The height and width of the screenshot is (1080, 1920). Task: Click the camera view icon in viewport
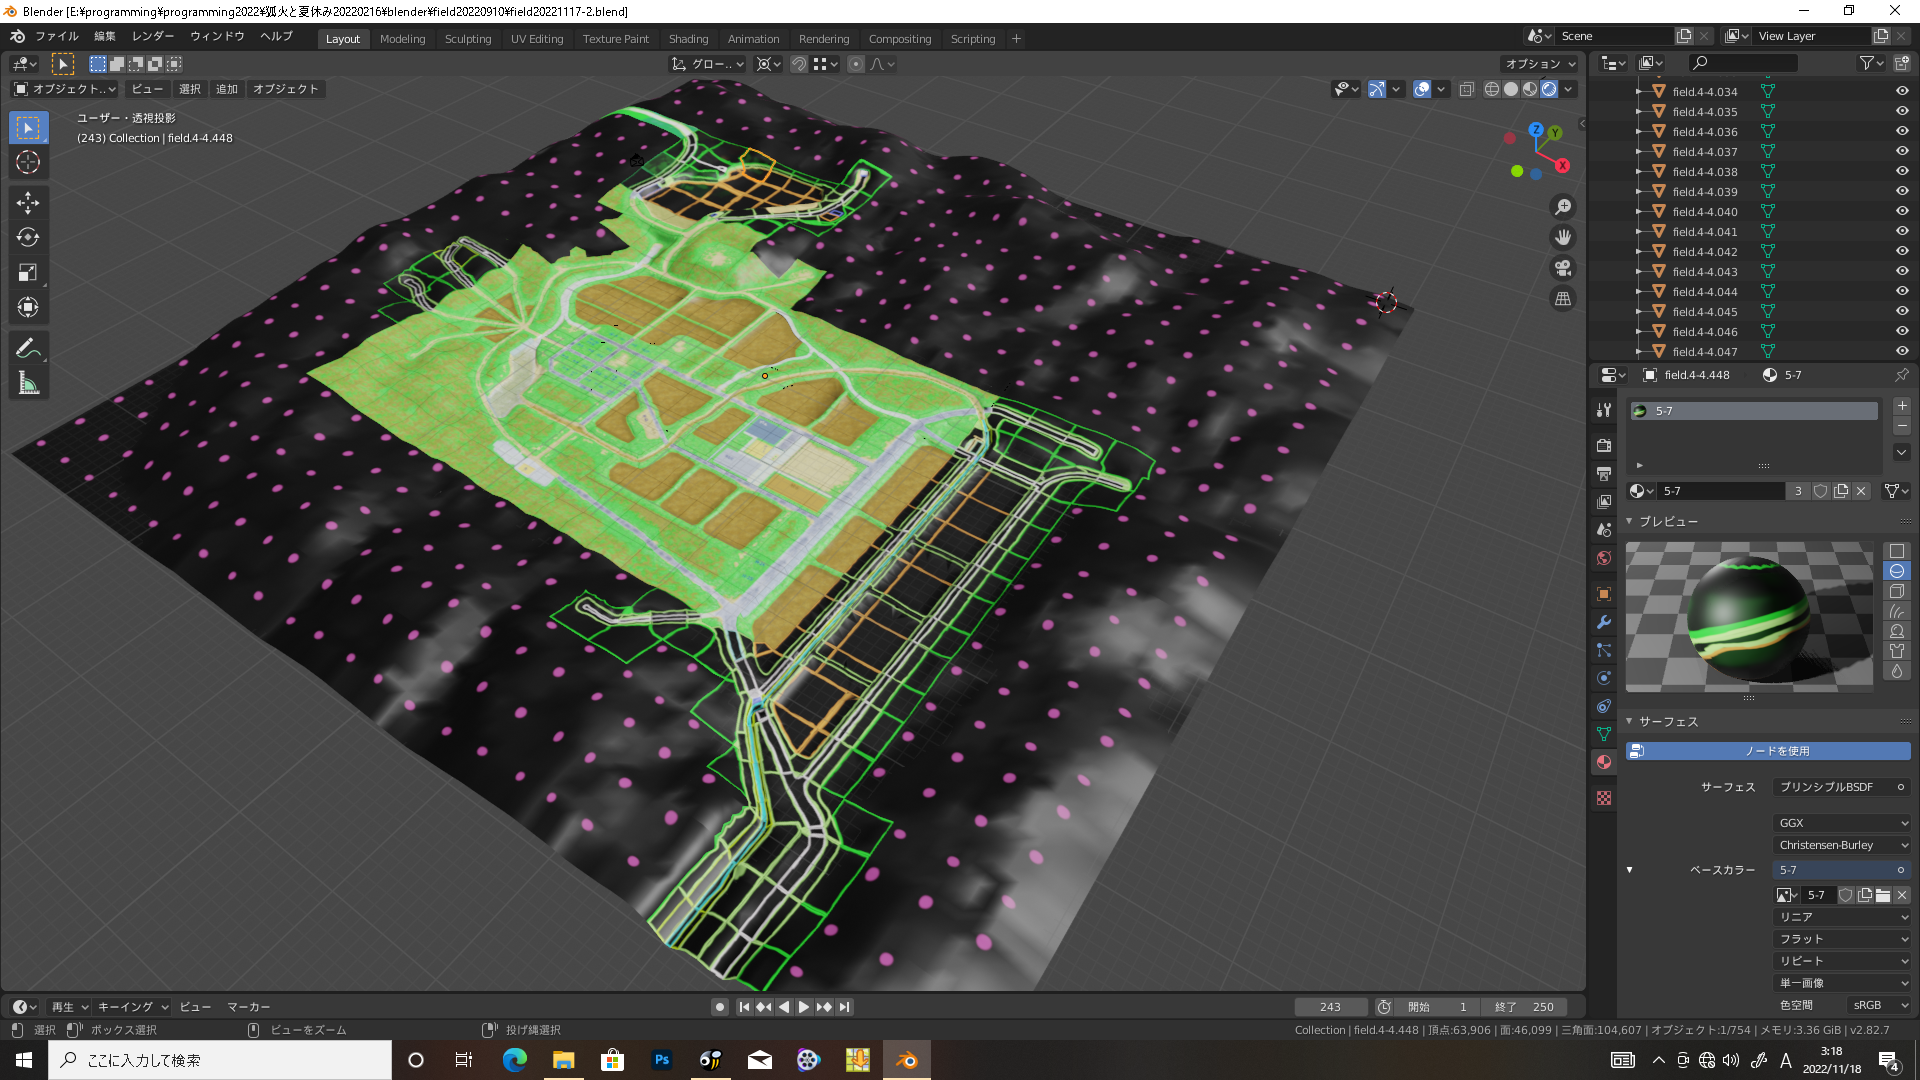(1562, 268)
